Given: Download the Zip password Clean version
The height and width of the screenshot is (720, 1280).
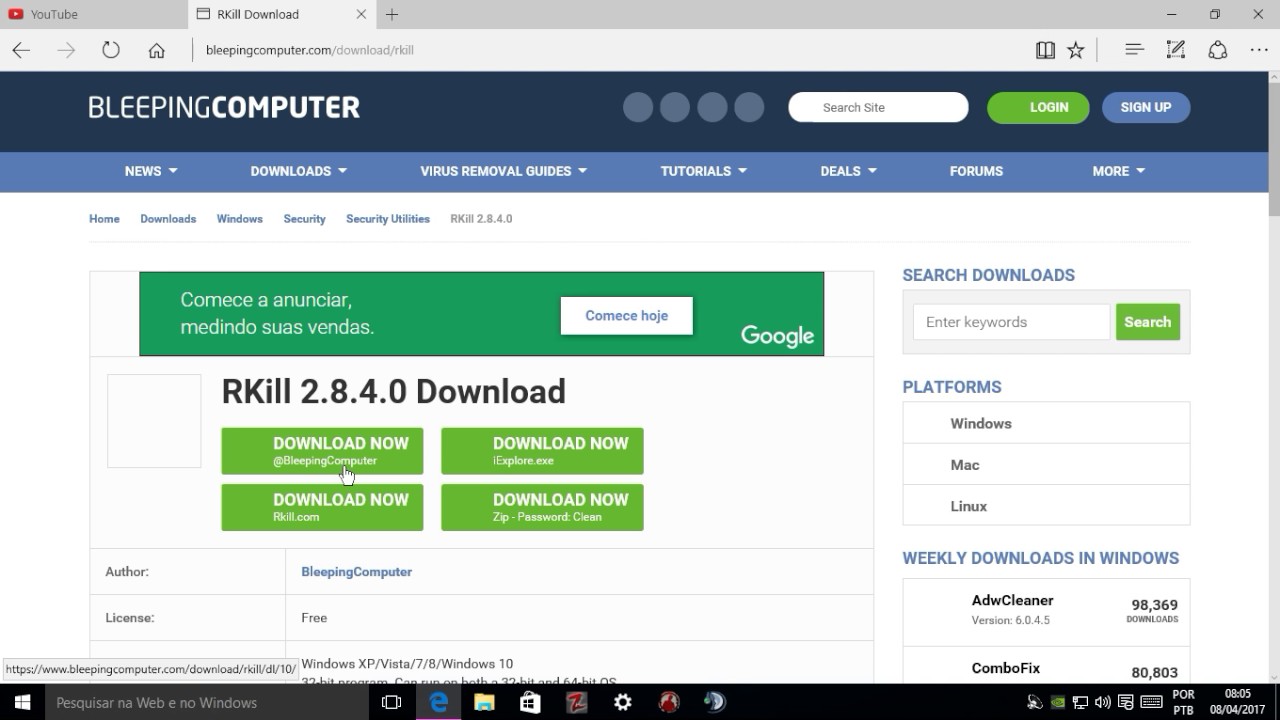Looking at the screenshot, I should point(542,507).
